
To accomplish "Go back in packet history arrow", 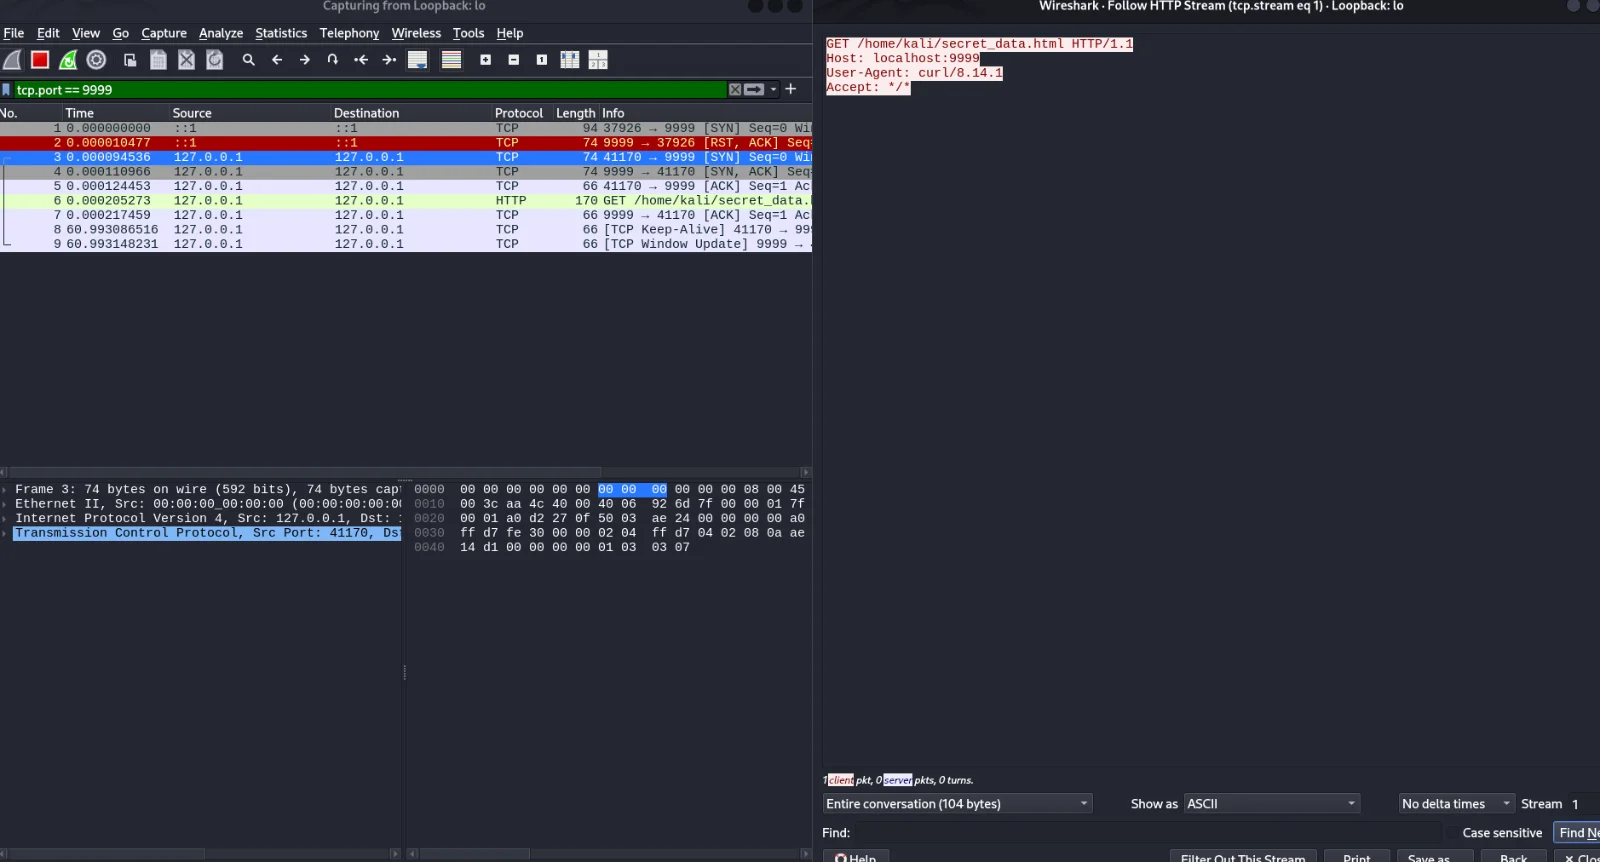I will [277, 60].
